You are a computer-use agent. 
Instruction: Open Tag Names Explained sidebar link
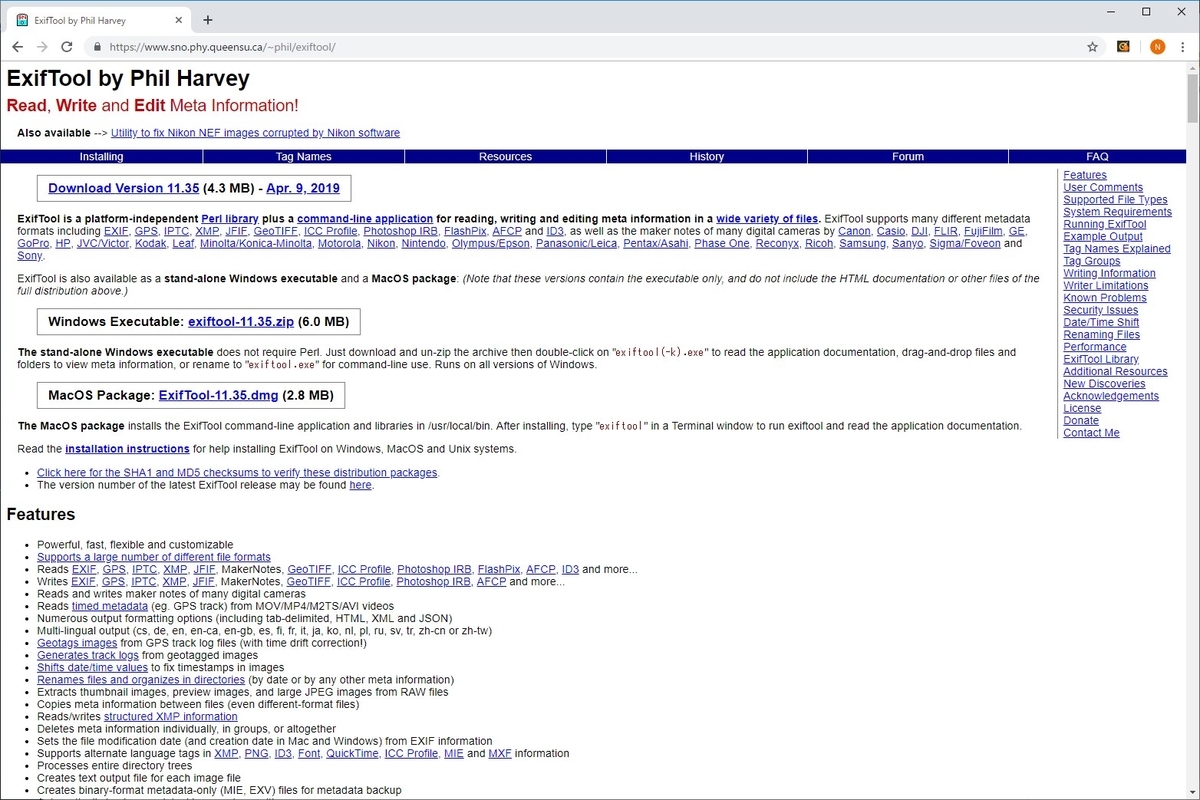click(x=1117, y=249)
